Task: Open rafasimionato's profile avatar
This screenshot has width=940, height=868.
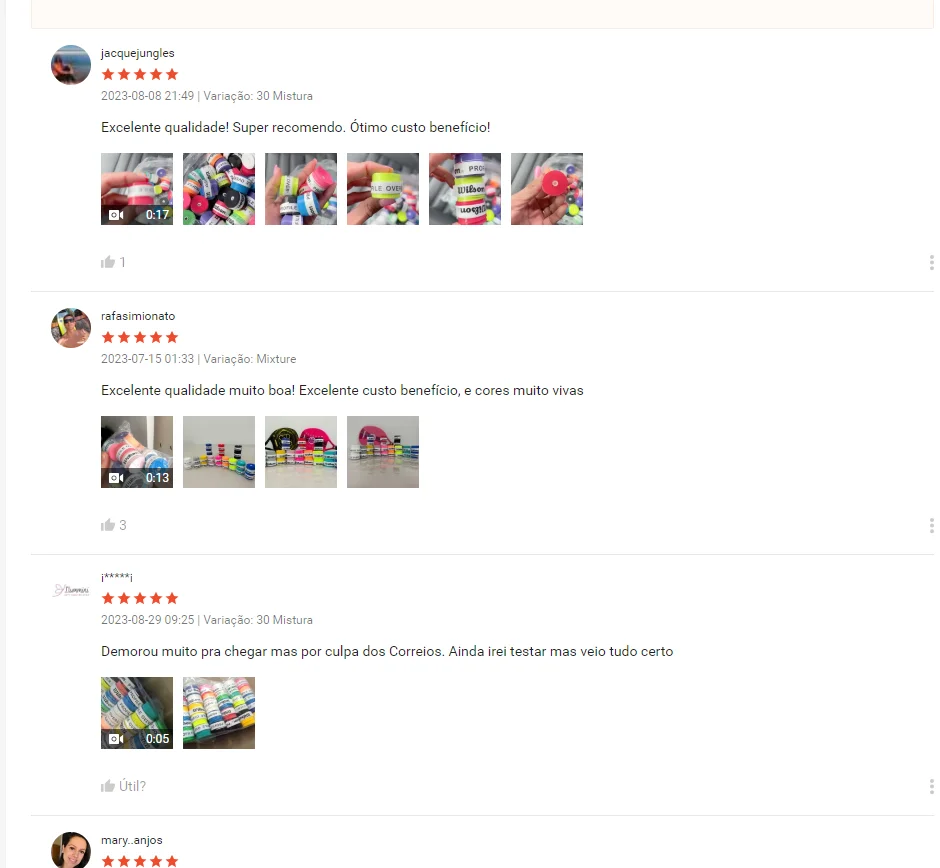Action: point(71,328)
